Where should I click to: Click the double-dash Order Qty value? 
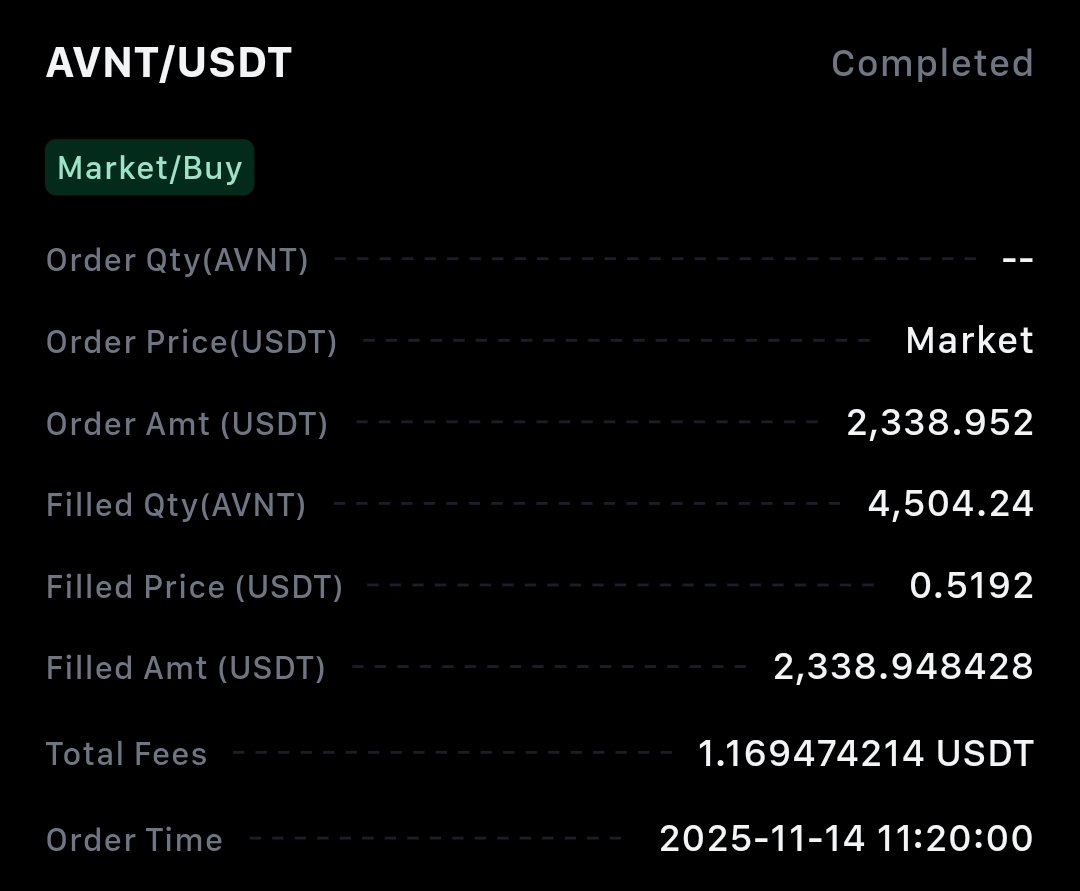pyautogui.click(x=1017, y=259)
